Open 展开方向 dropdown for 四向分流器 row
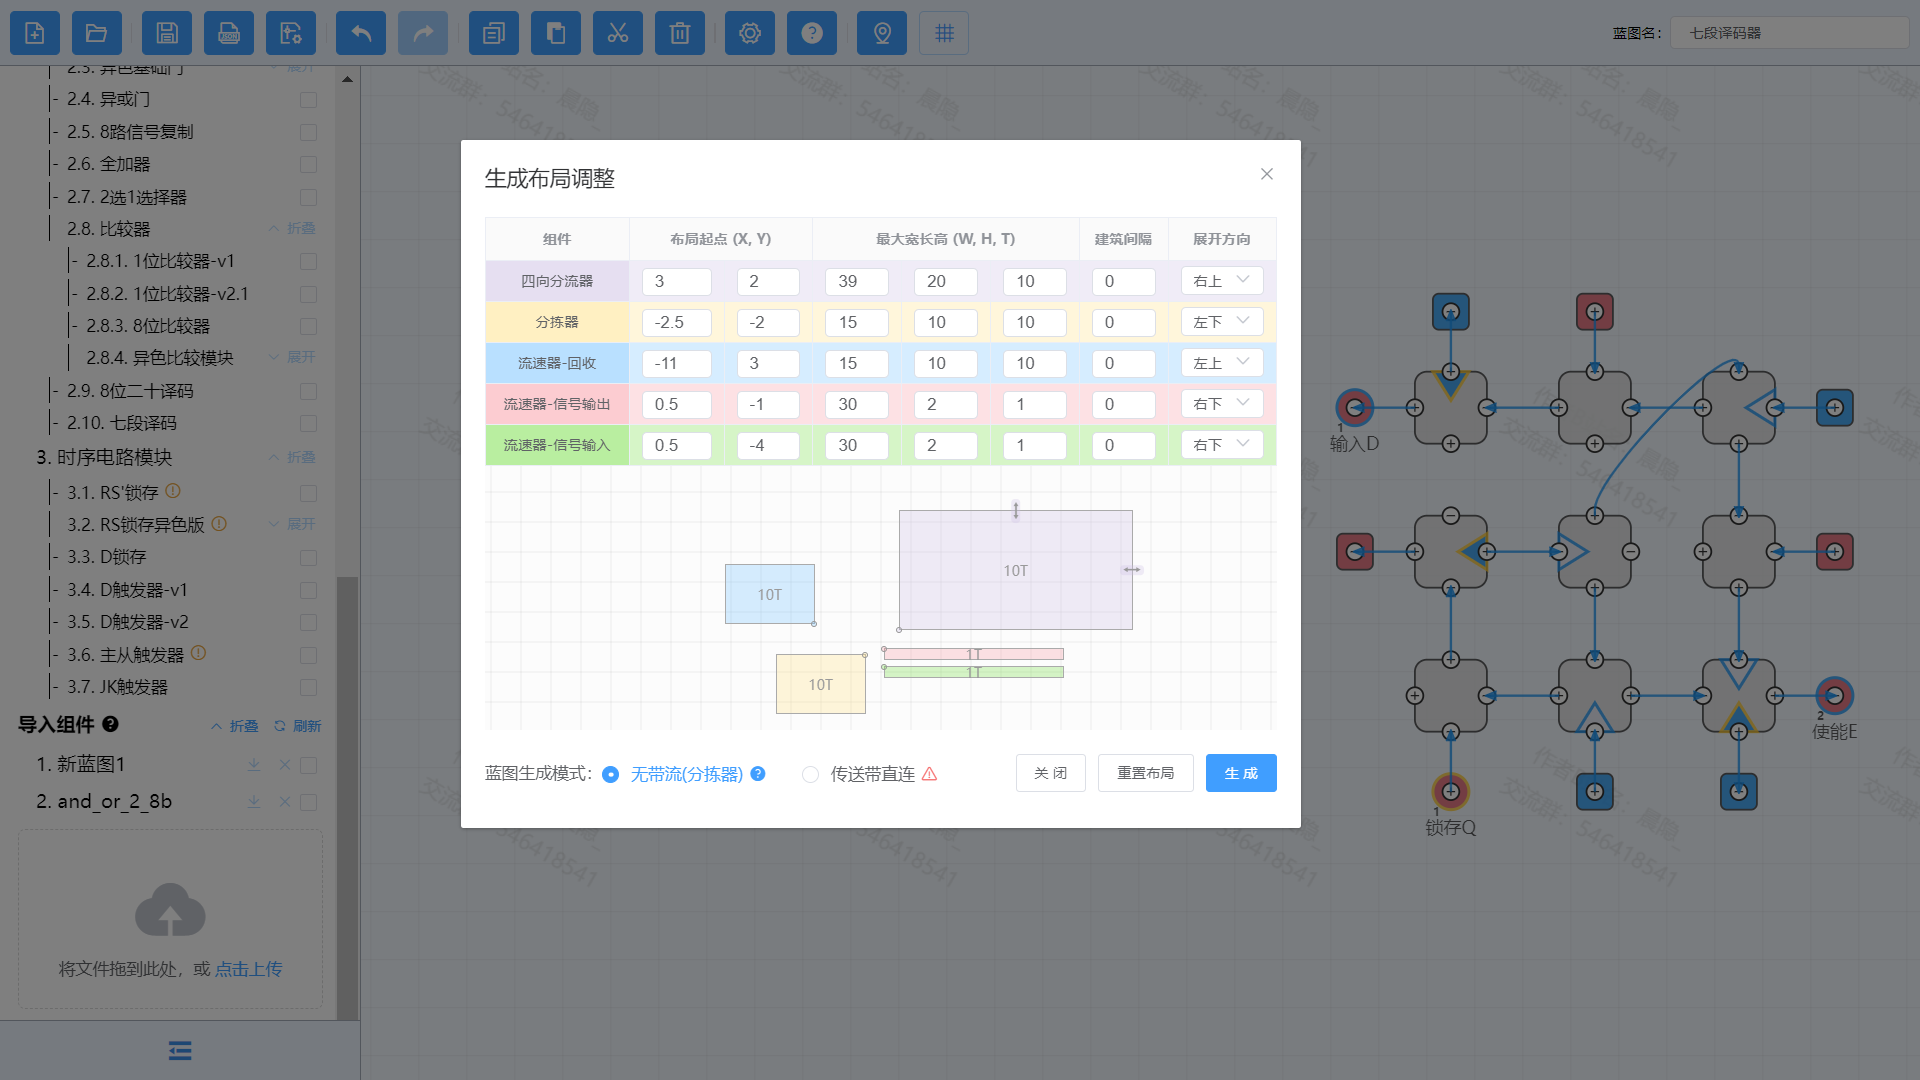The width and height of the screenshot is (1920, 1080). (x=1222, y=281)
